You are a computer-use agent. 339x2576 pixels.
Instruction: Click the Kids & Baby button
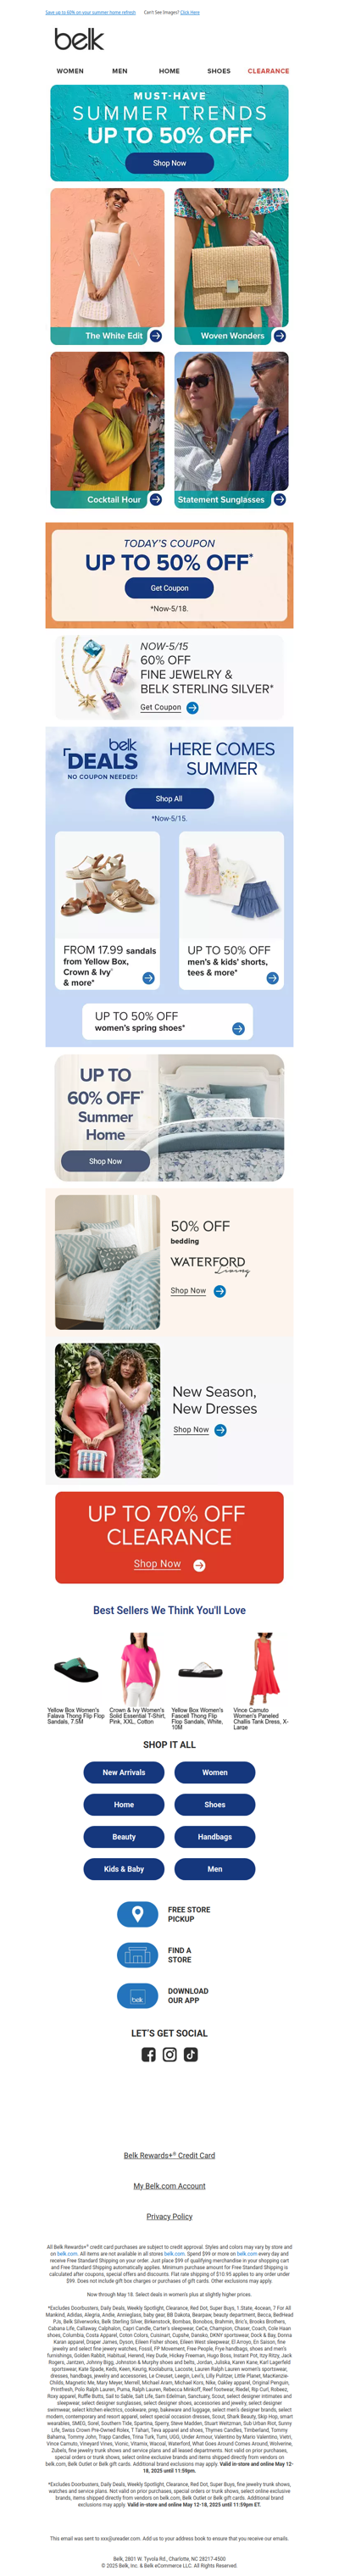tap(124, 1869)
